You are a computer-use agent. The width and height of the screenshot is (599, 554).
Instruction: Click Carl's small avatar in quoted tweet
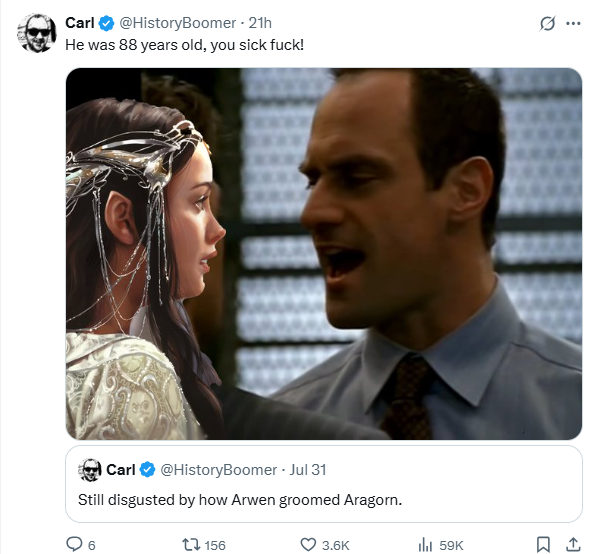coord(90,470)
